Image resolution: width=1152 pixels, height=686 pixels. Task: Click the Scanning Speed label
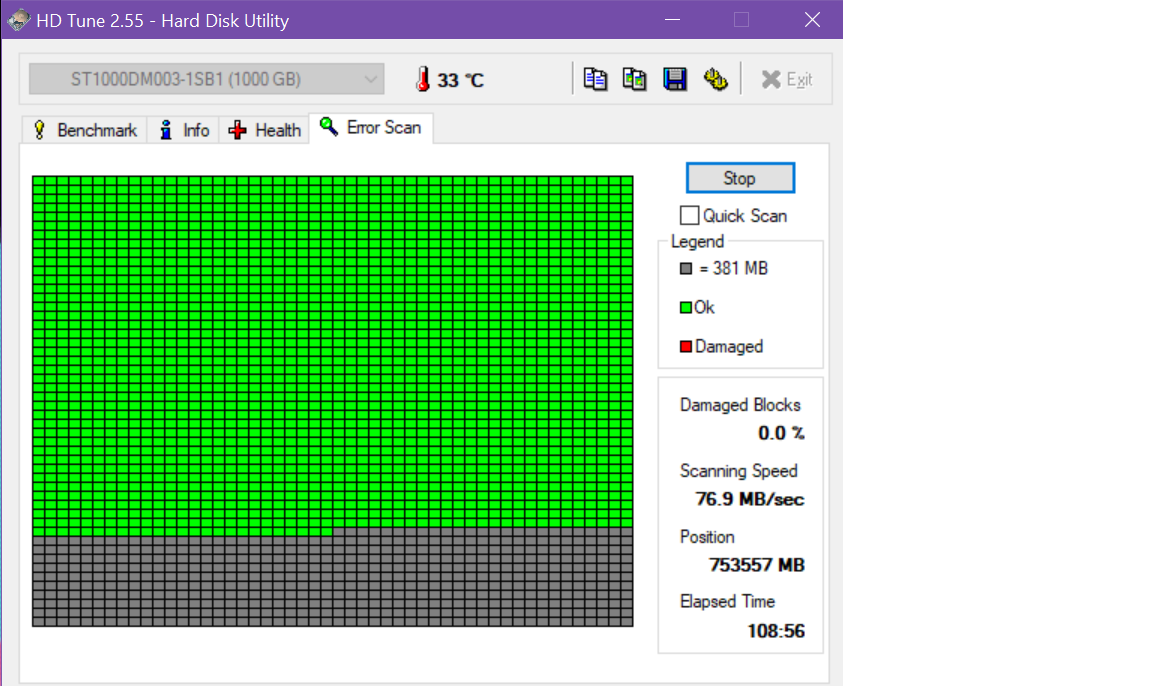tap(738, 471)
